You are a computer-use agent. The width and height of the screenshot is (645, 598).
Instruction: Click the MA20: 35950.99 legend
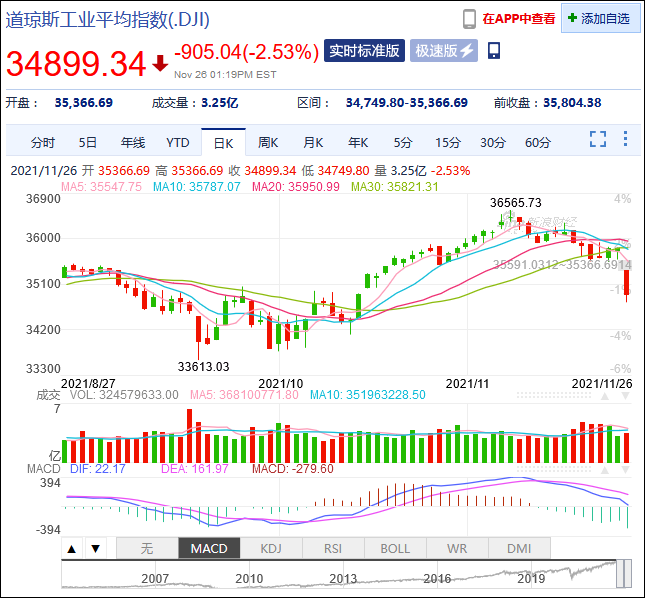pos(296,187)
